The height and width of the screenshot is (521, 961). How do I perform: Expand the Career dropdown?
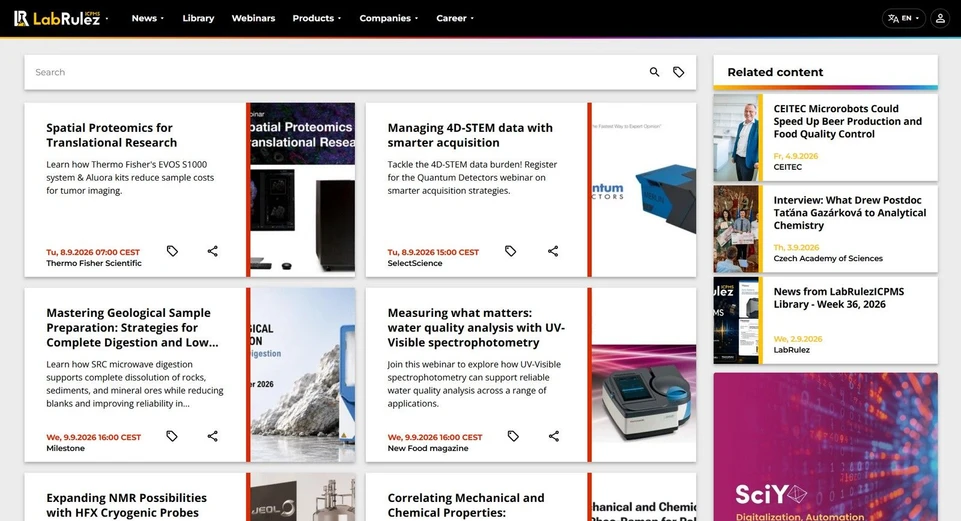click(x=455, y=18)
